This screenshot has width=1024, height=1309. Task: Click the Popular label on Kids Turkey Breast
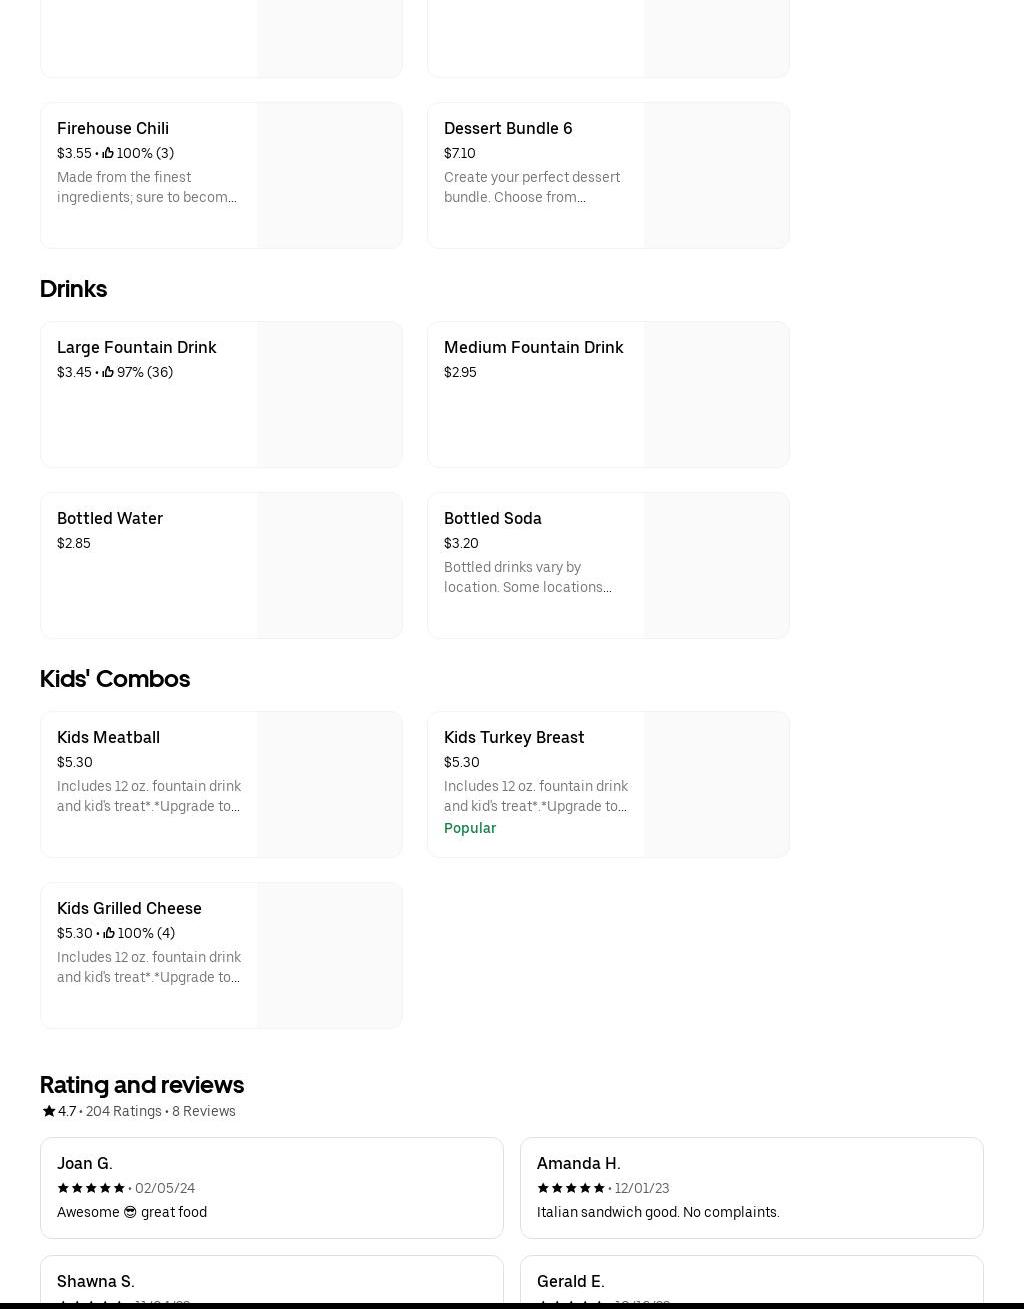(470, 828)
